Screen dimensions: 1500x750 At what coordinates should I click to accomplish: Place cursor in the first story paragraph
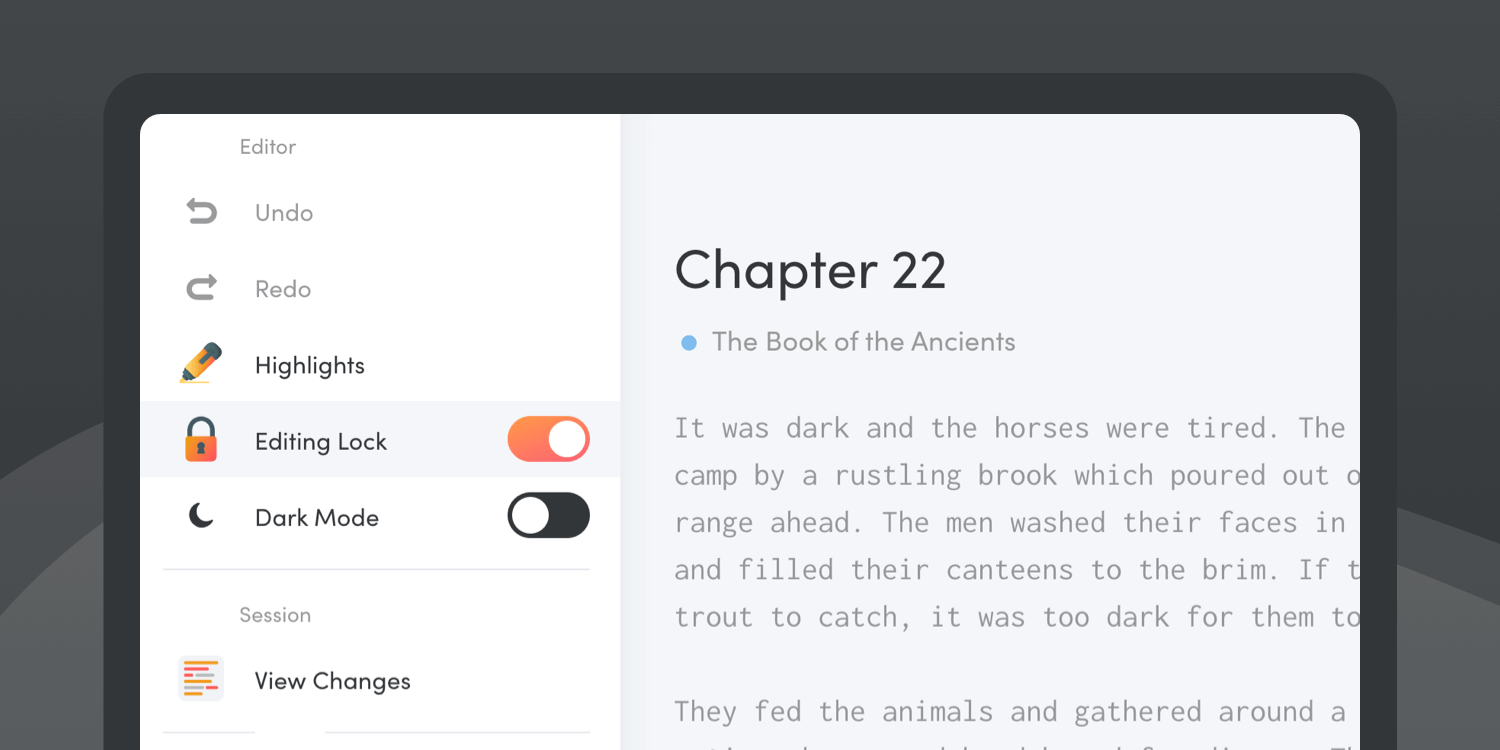point(1017,522)
